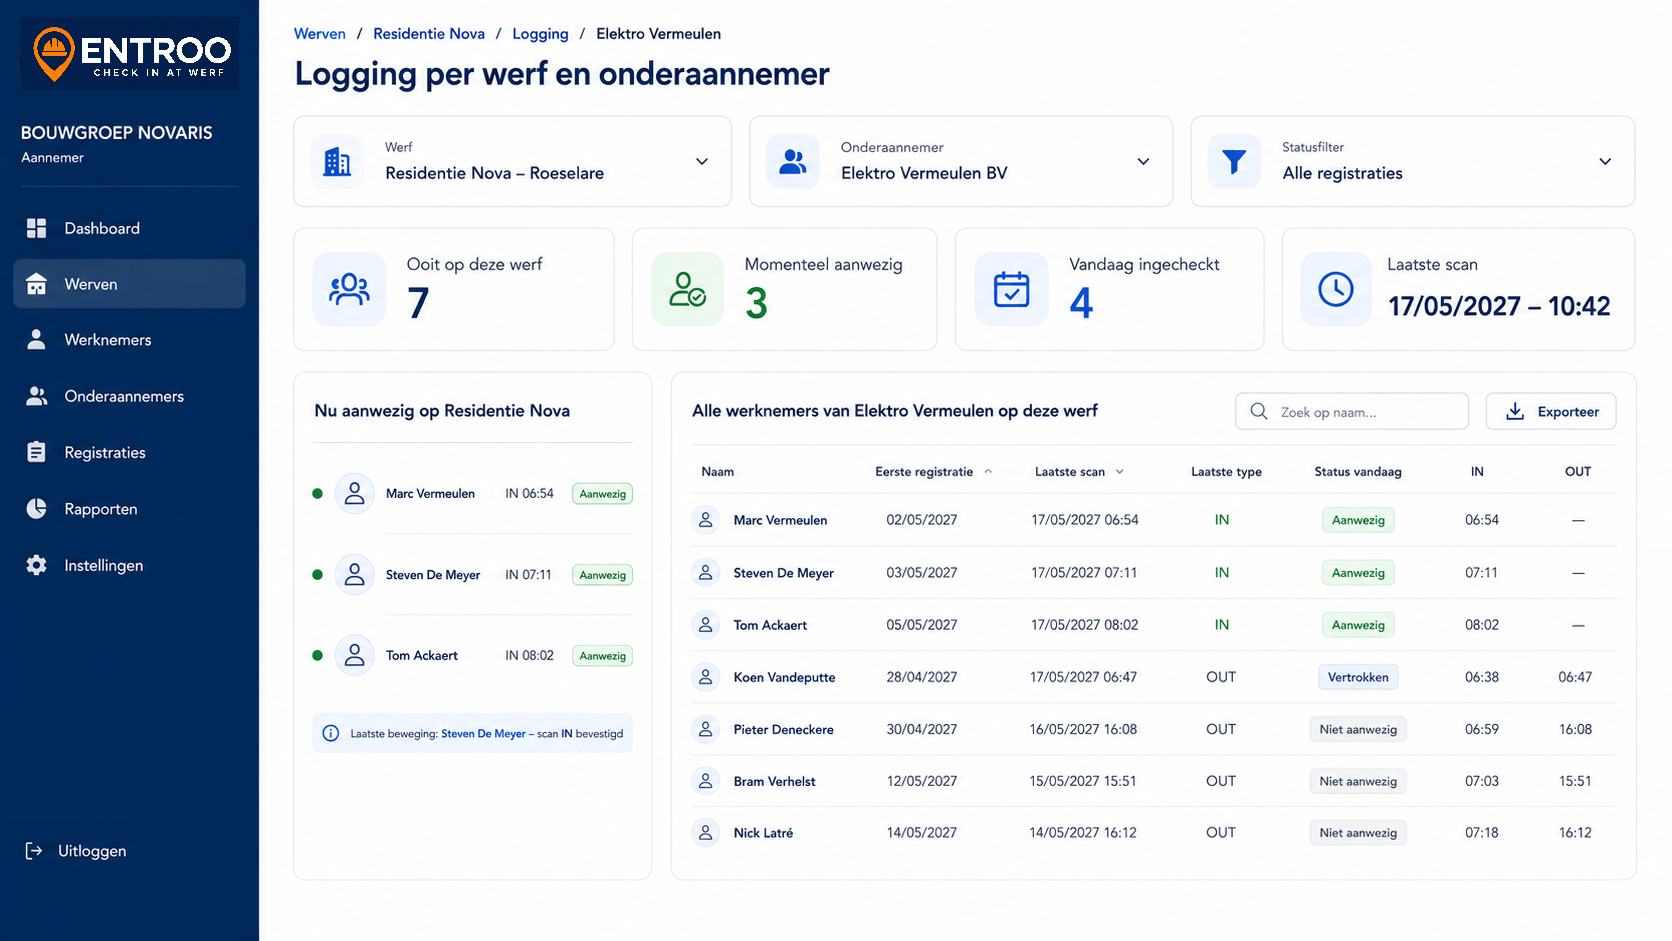Screen dimensions: 1672x941
Task: Open the Werf dropdown 'Residentie Nova – Roeselare'
Action: tap(512, 161)
